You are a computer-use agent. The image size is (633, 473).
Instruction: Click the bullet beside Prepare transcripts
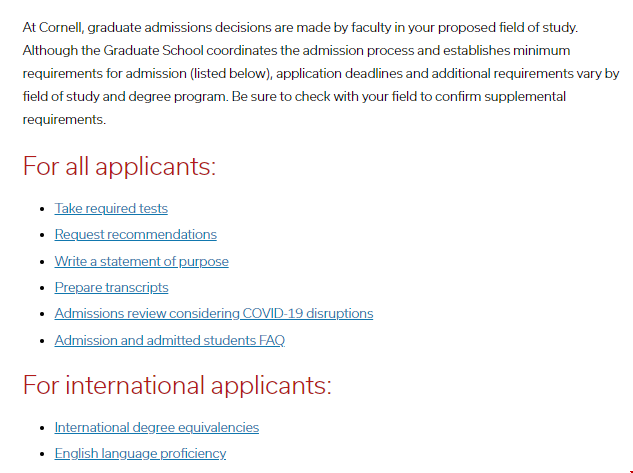42,288
